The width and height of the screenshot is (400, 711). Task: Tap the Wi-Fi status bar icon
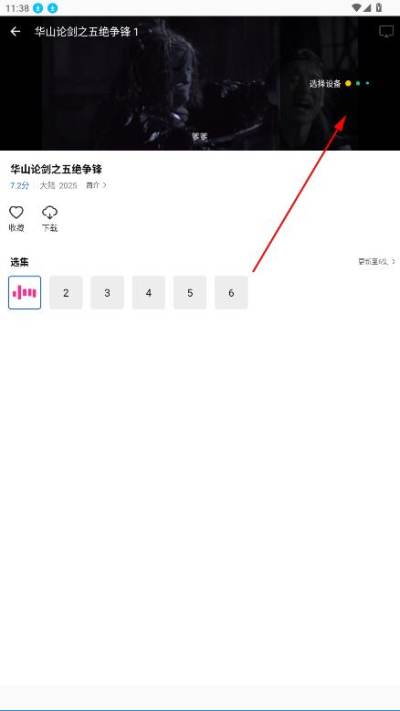[x=357, y=8]
